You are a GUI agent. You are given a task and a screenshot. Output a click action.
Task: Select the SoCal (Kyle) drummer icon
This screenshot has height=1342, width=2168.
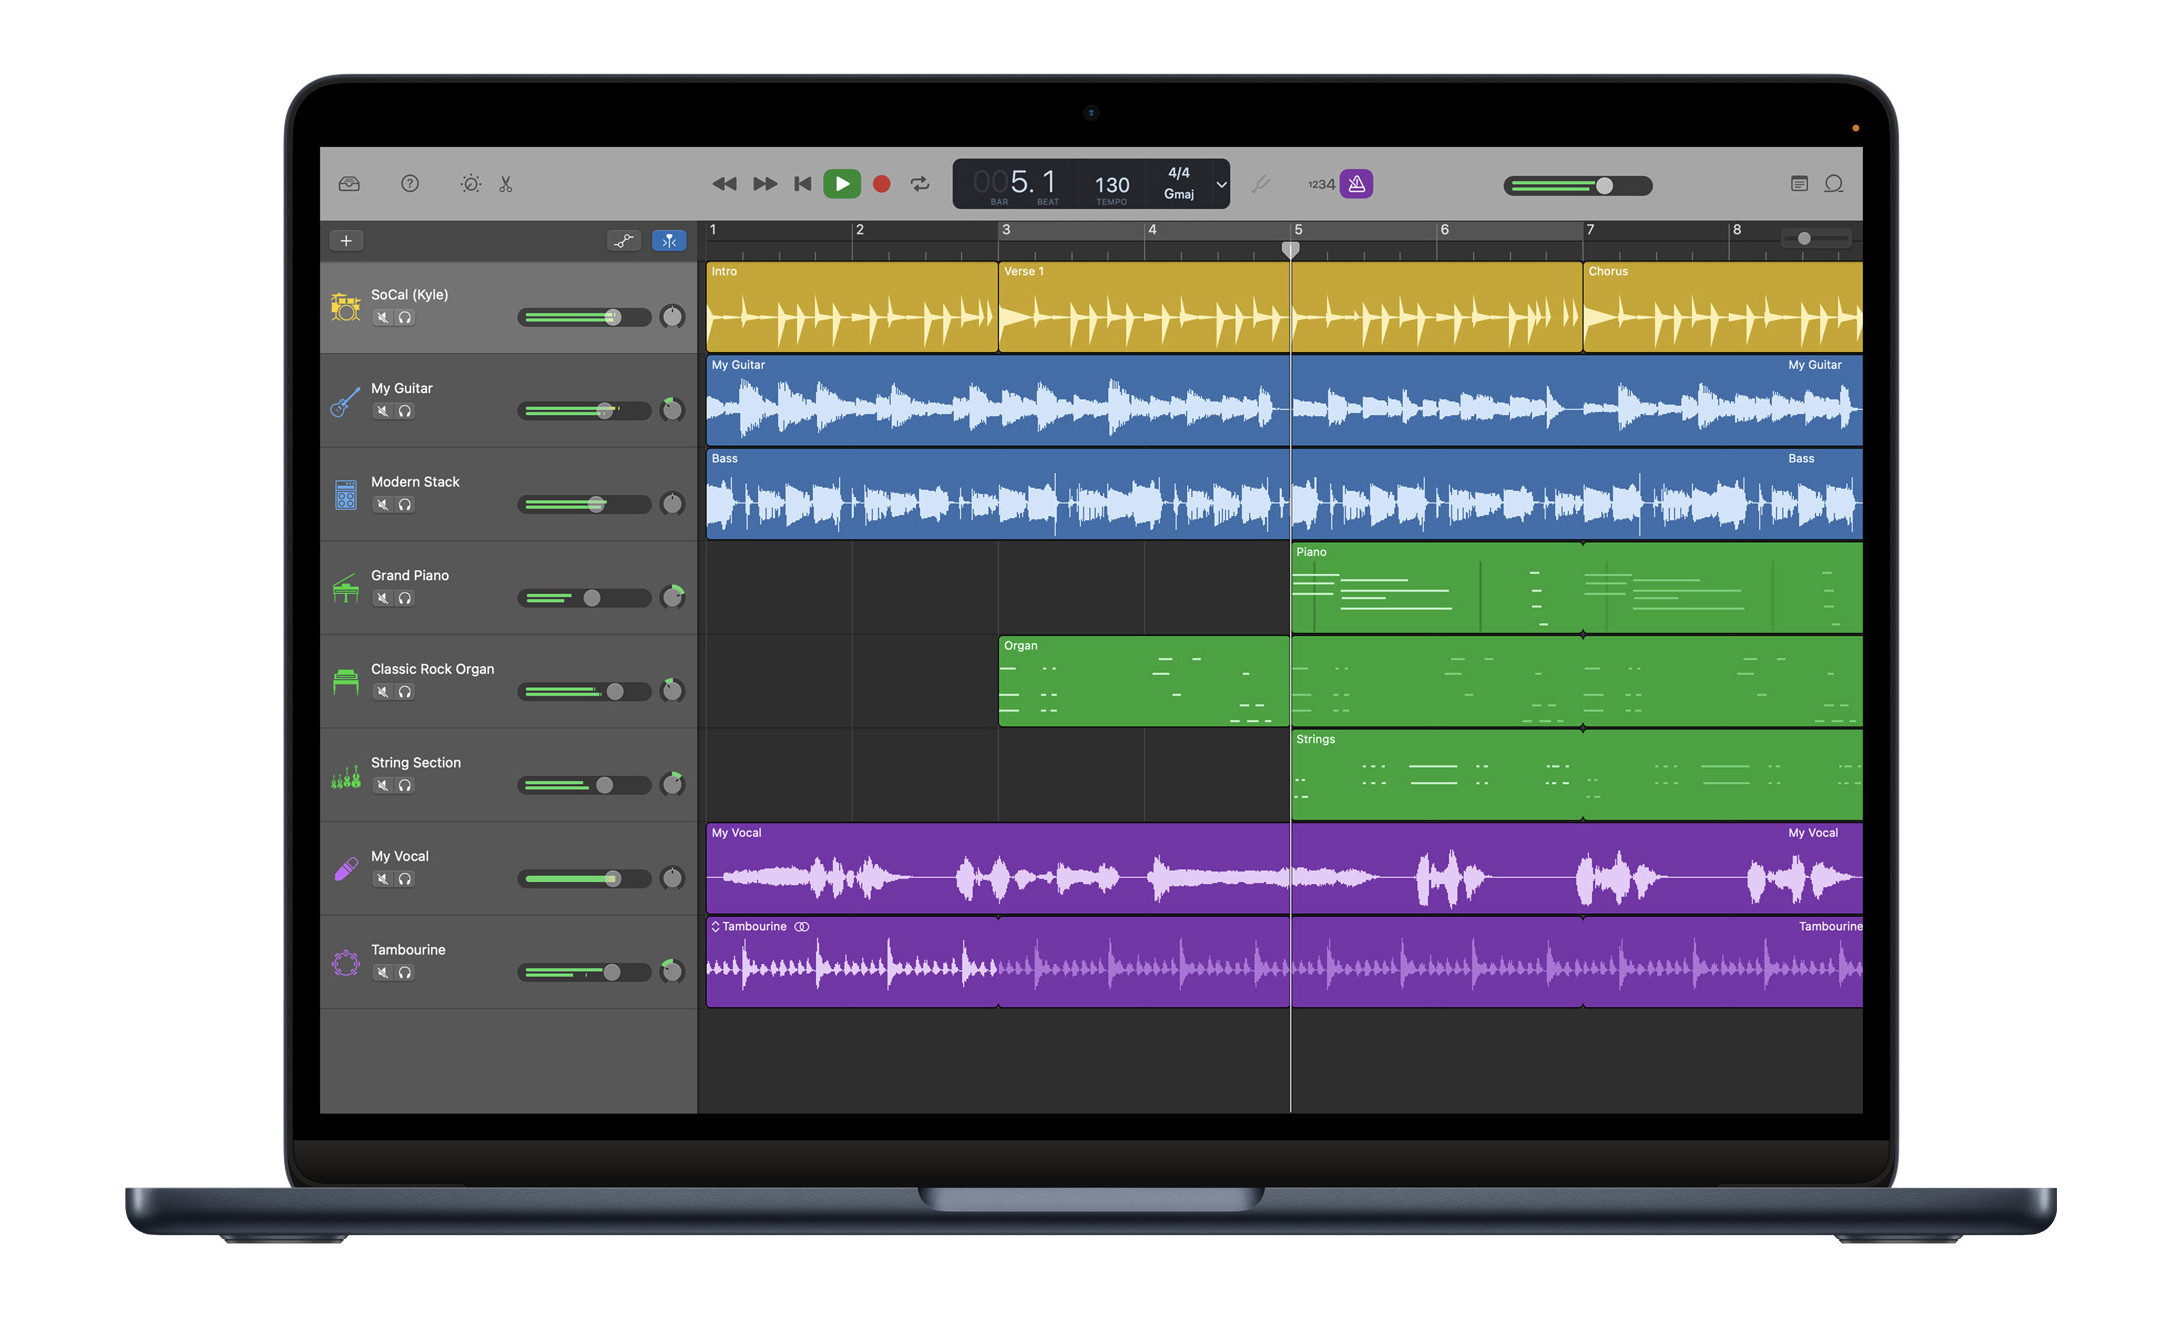345,307
